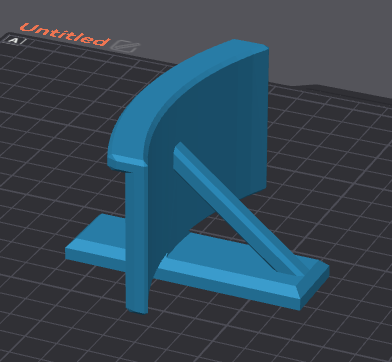Viewport: 392px width, 362px height.
Task: Click the Untitled plate name label
Action: click(x=65, y=34)
